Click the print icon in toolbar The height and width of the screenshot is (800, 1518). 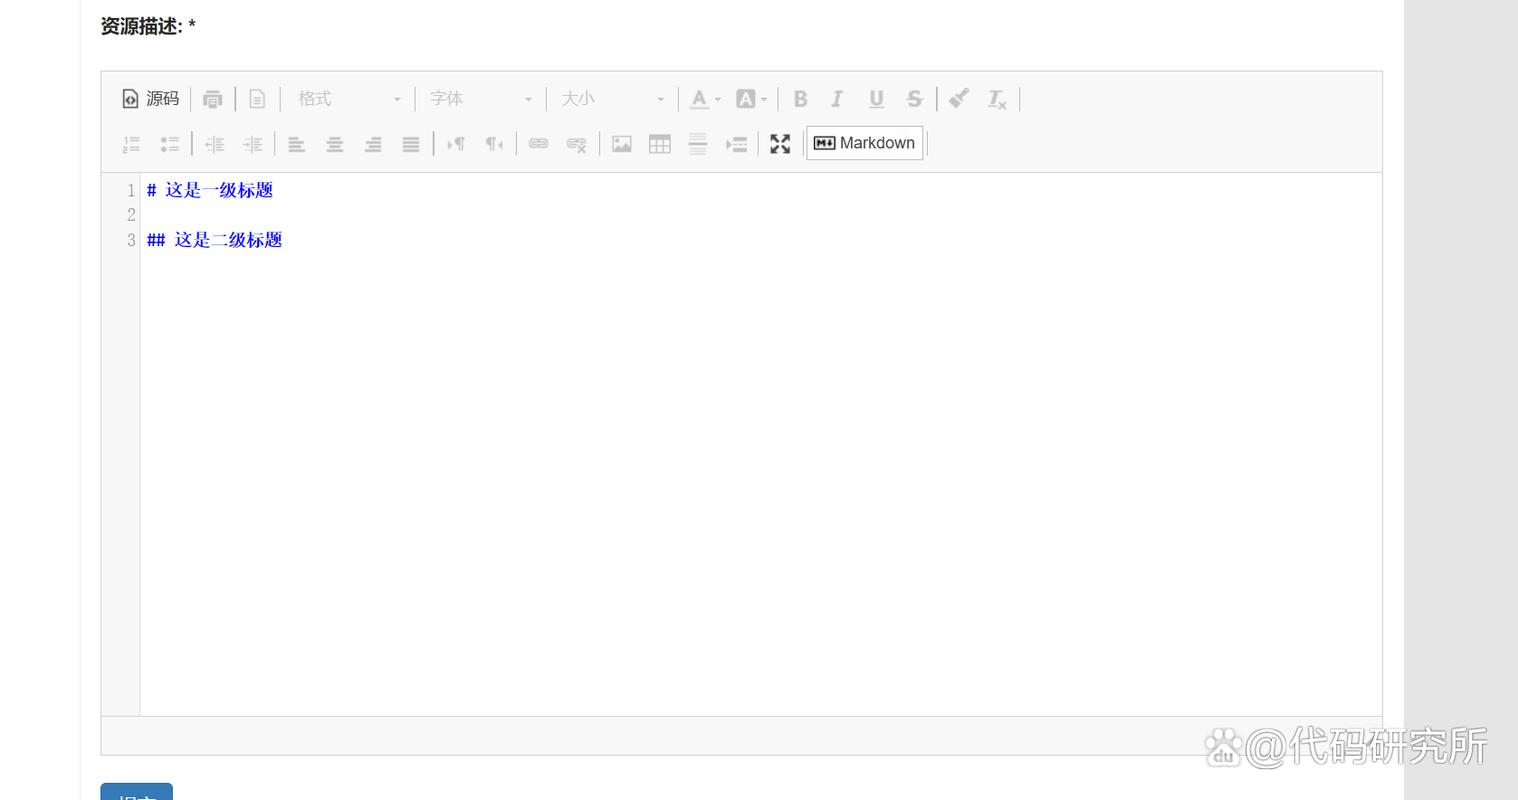212,99
